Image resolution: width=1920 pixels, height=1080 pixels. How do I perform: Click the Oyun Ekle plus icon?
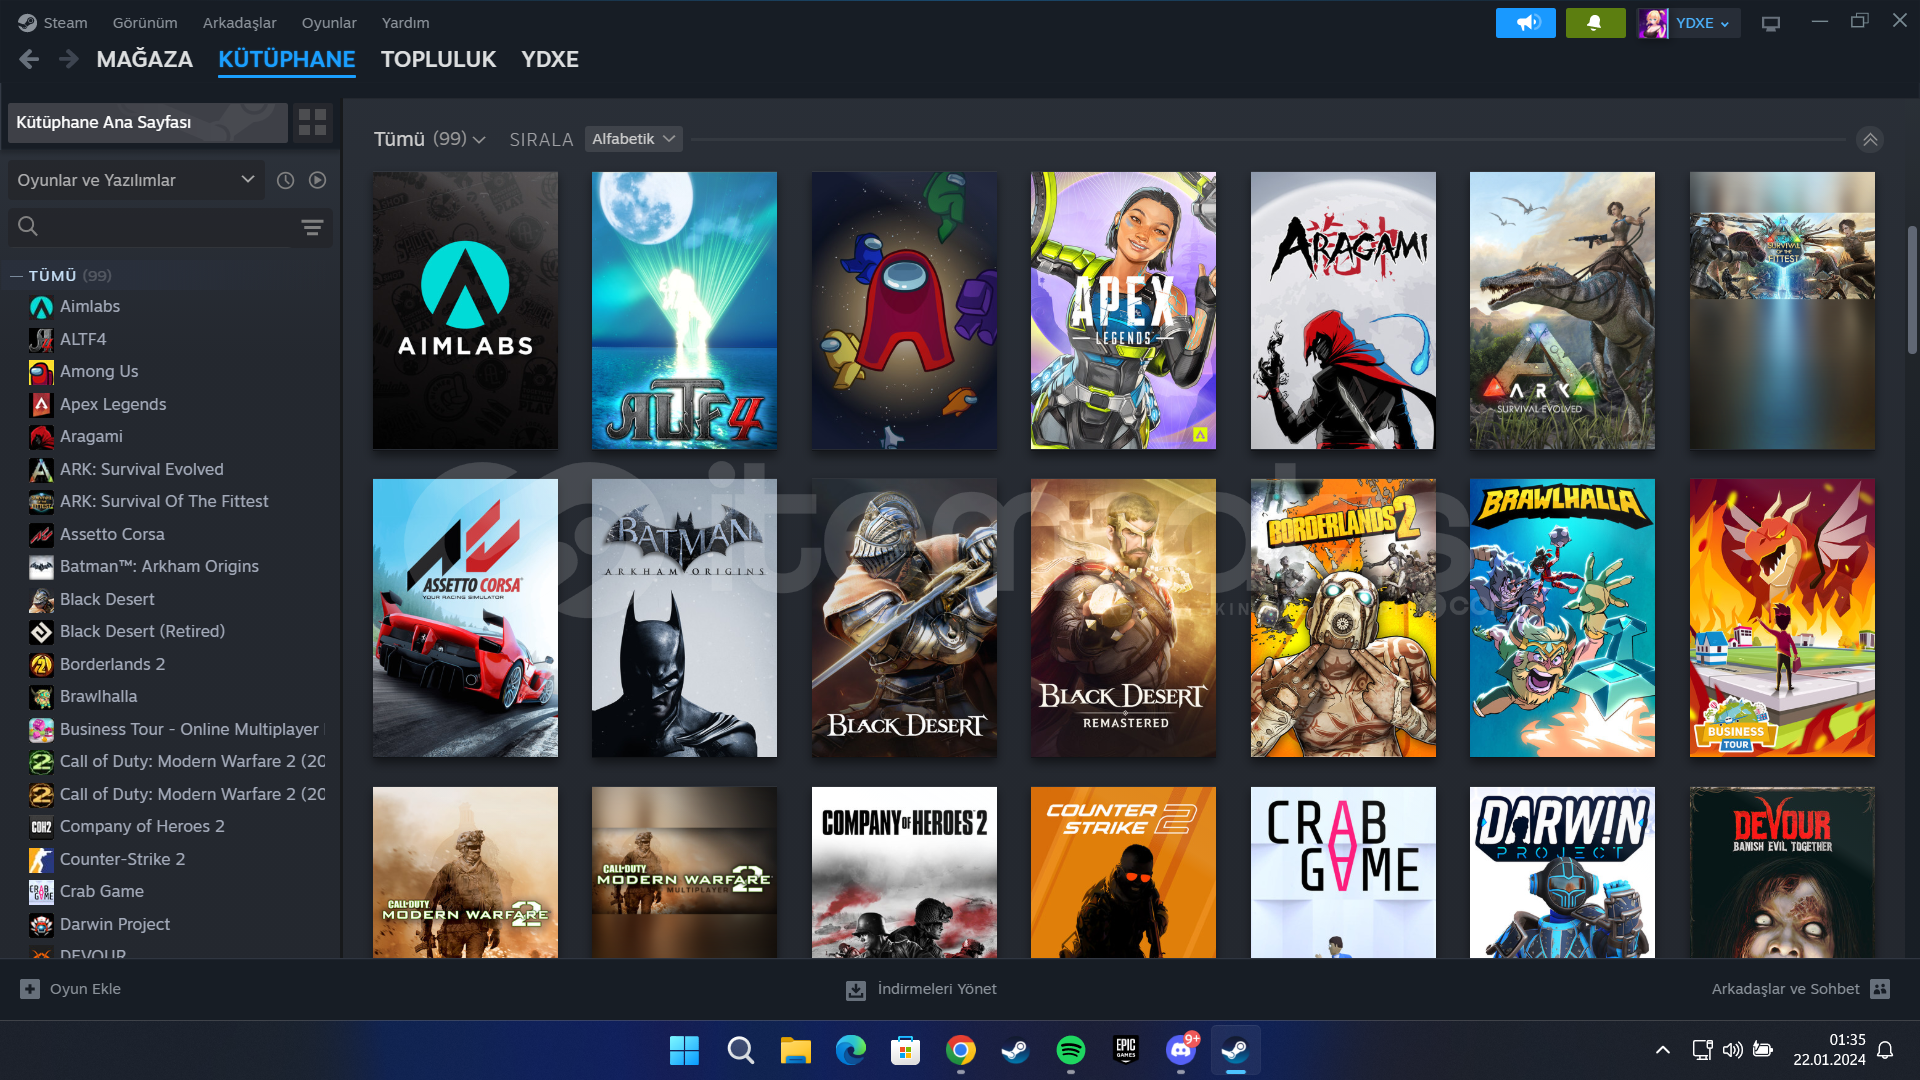(30, 989)
